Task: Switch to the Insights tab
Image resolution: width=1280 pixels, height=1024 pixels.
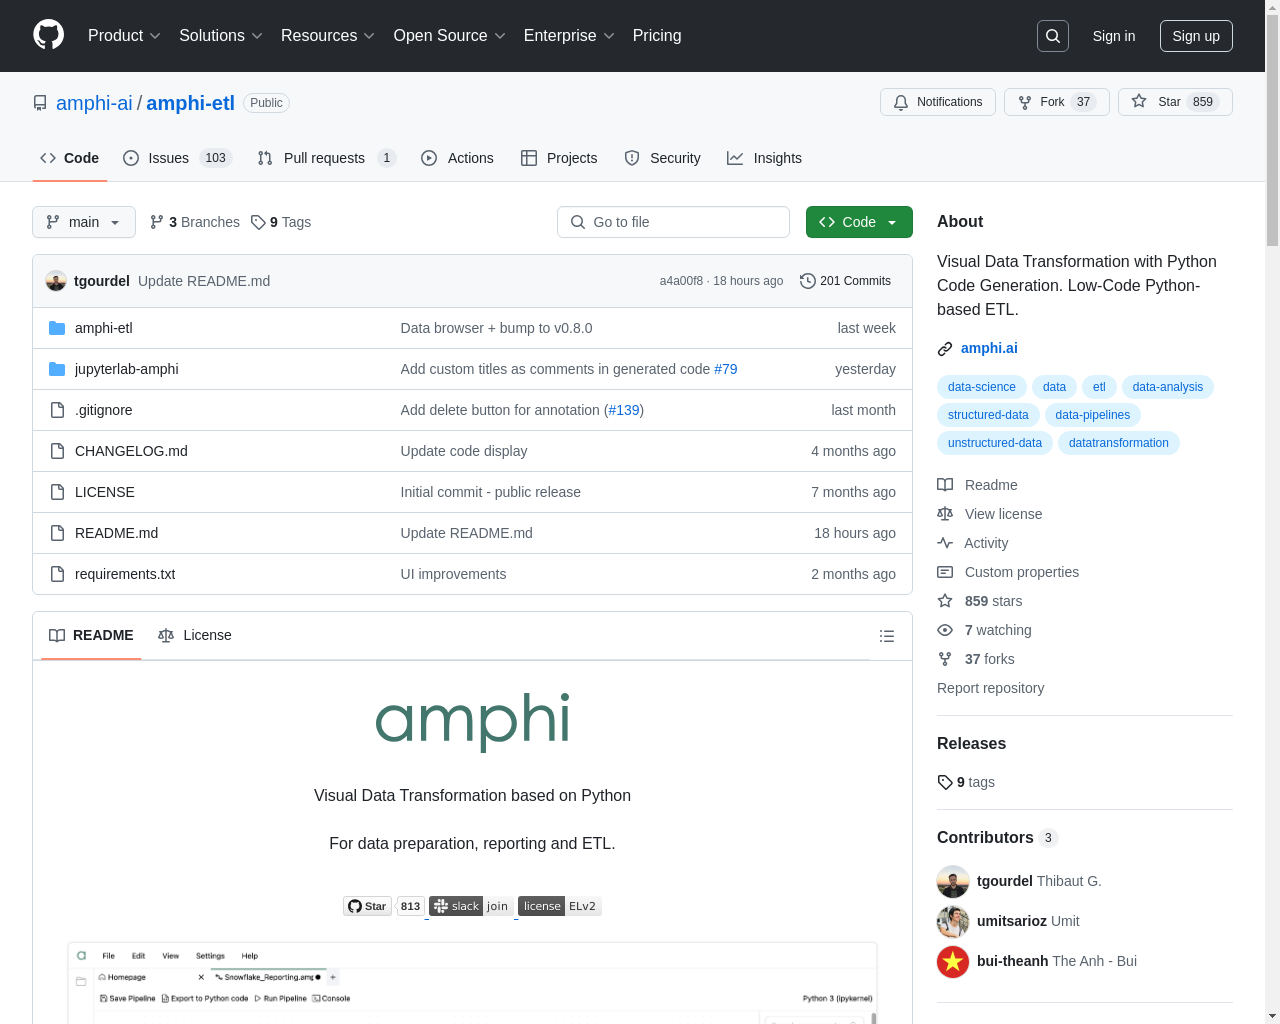Action: coord(764,158)
